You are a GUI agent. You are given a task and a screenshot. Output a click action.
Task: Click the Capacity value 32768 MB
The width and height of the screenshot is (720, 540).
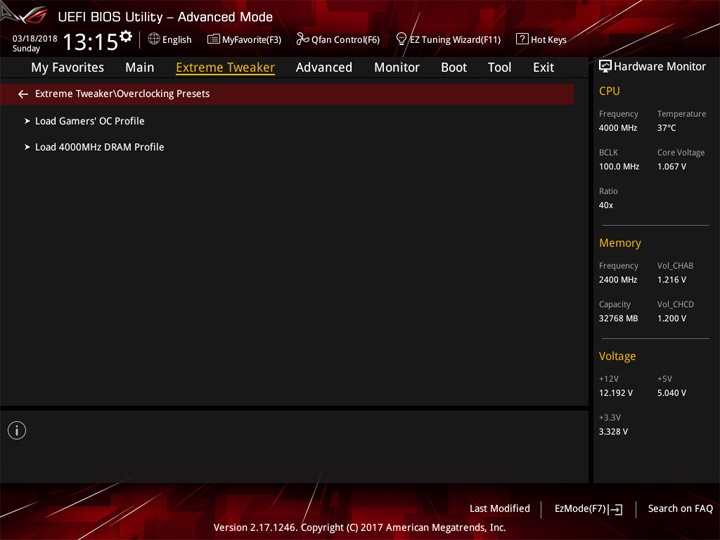tap(618, 318)
